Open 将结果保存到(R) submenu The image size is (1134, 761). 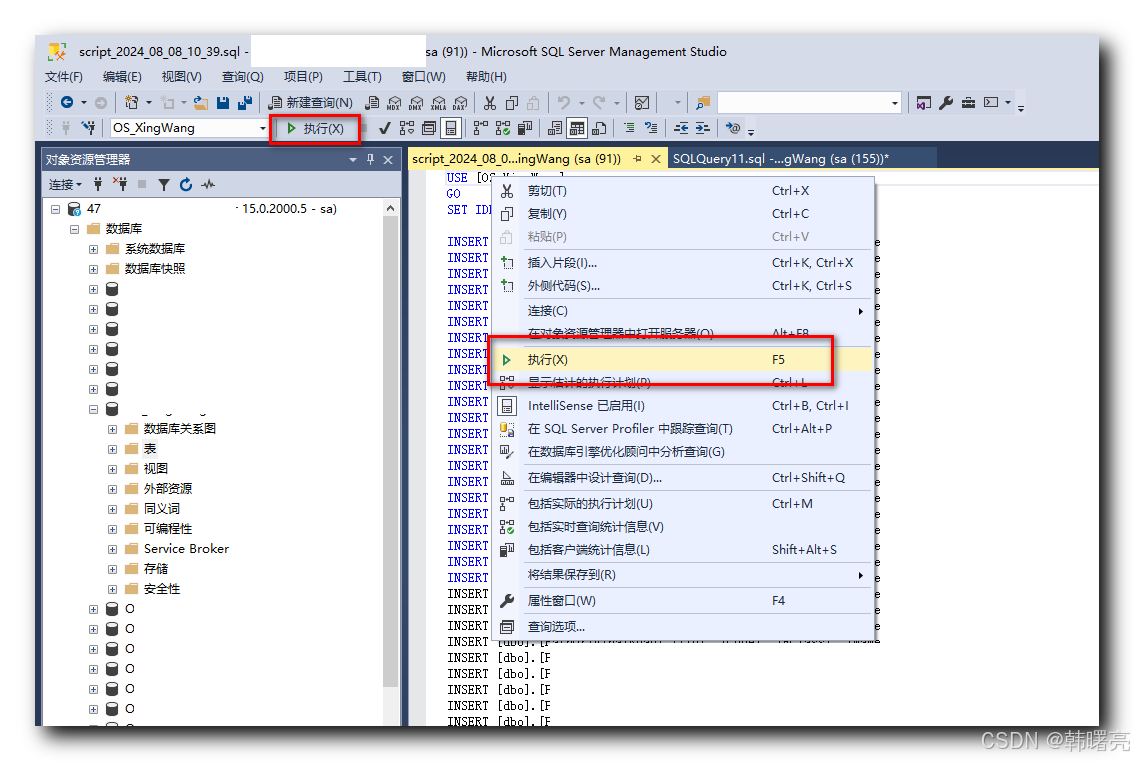coord(680,575)
